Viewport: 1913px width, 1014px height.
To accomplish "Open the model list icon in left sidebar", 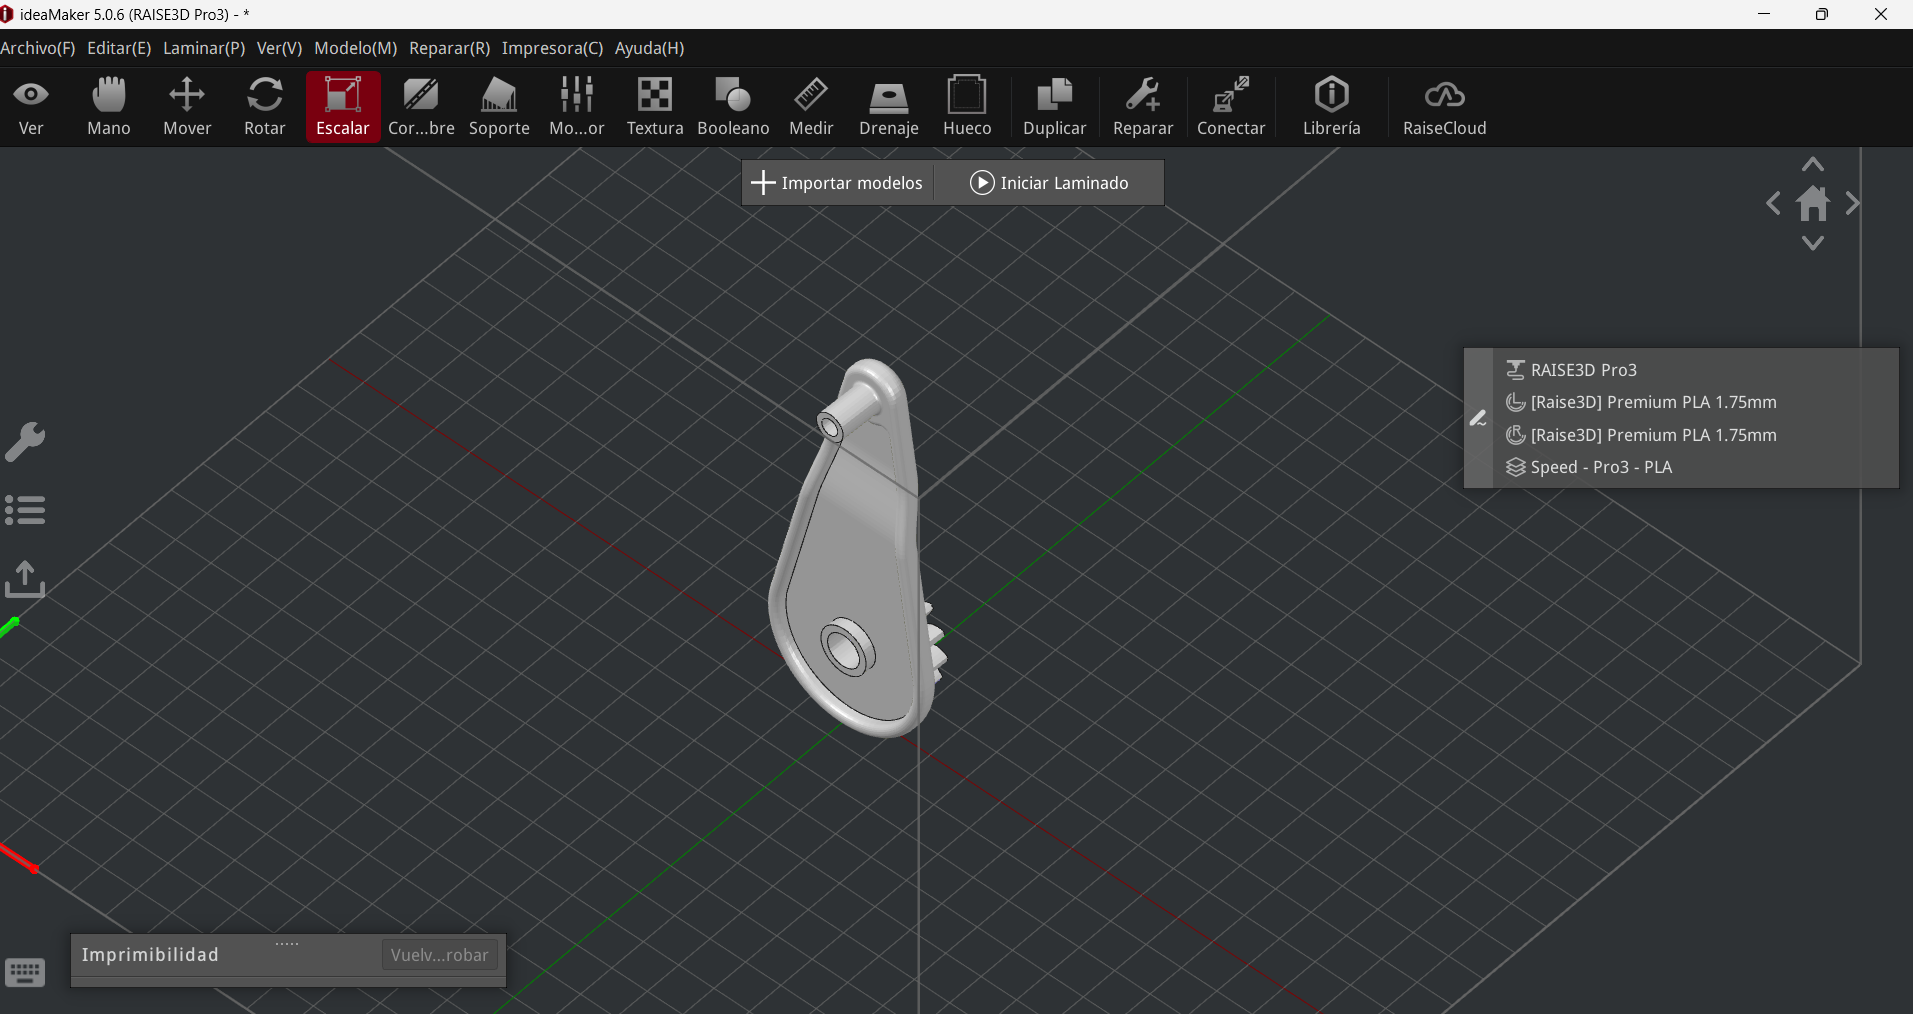I will click(25, 510).
